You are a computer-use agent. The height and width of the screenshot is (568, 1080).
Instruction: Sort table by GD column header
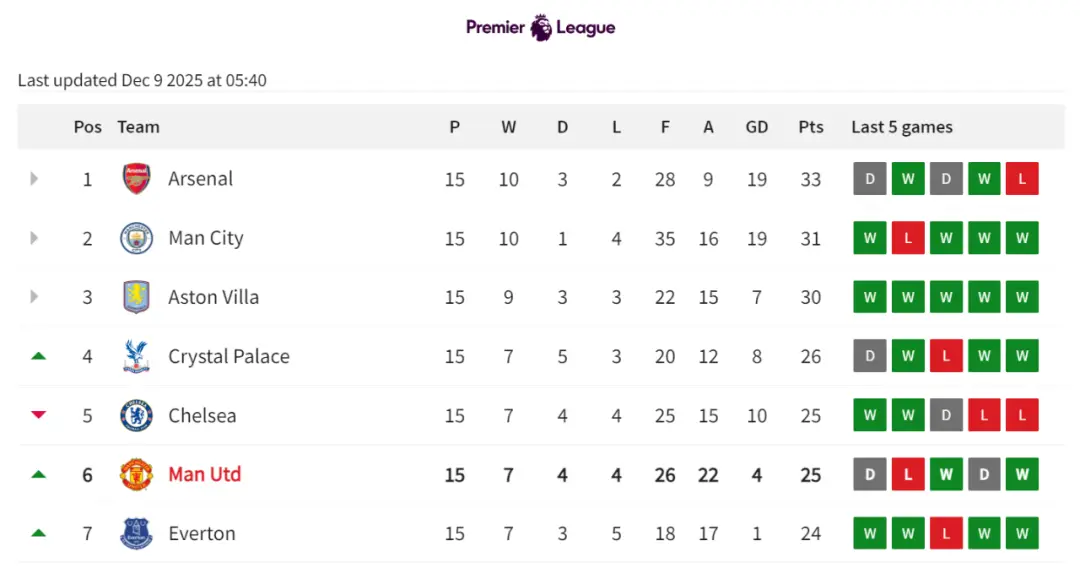[x=757, y=127]
